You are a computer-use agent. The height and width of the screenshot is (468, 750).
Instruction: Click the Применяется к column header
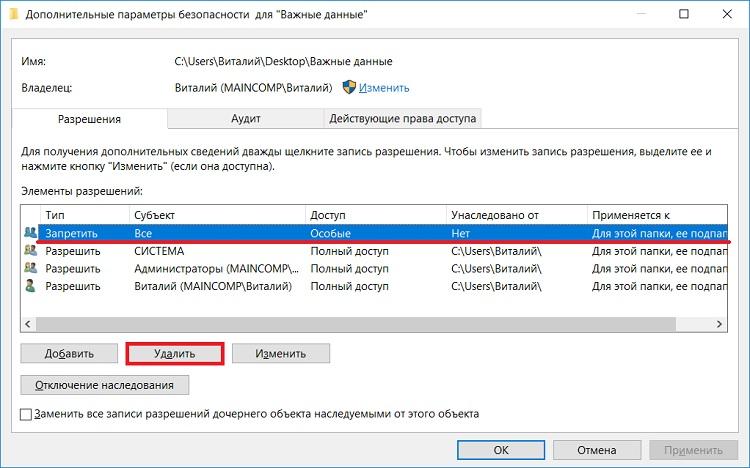(x=657, y=215)
